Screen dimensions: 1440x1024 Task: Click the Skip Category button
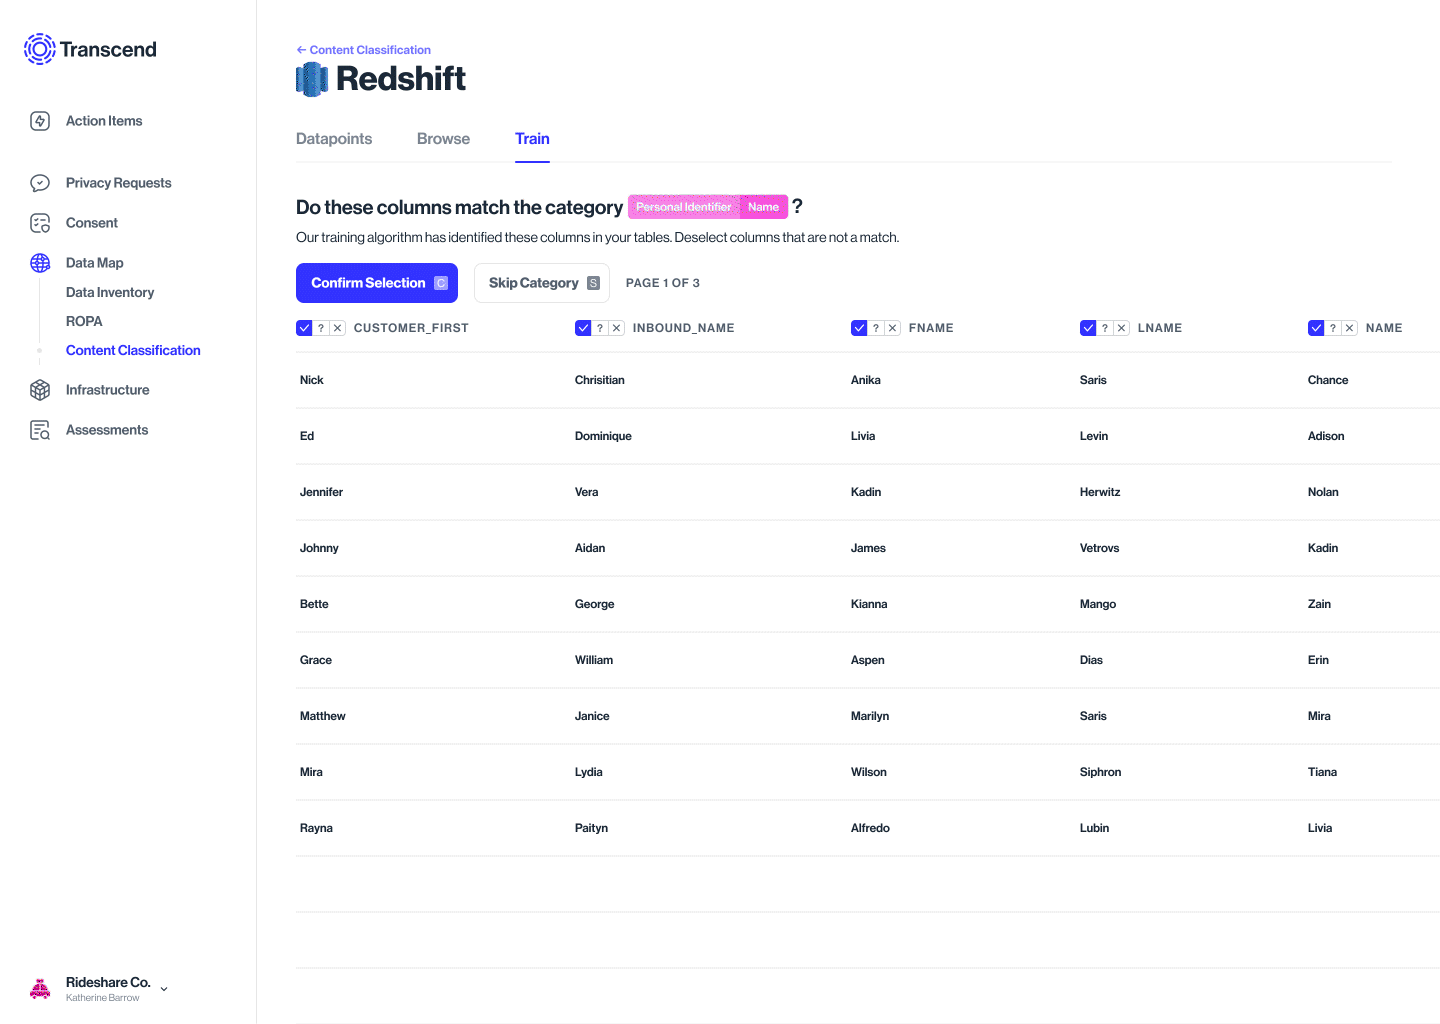[542, 283]
